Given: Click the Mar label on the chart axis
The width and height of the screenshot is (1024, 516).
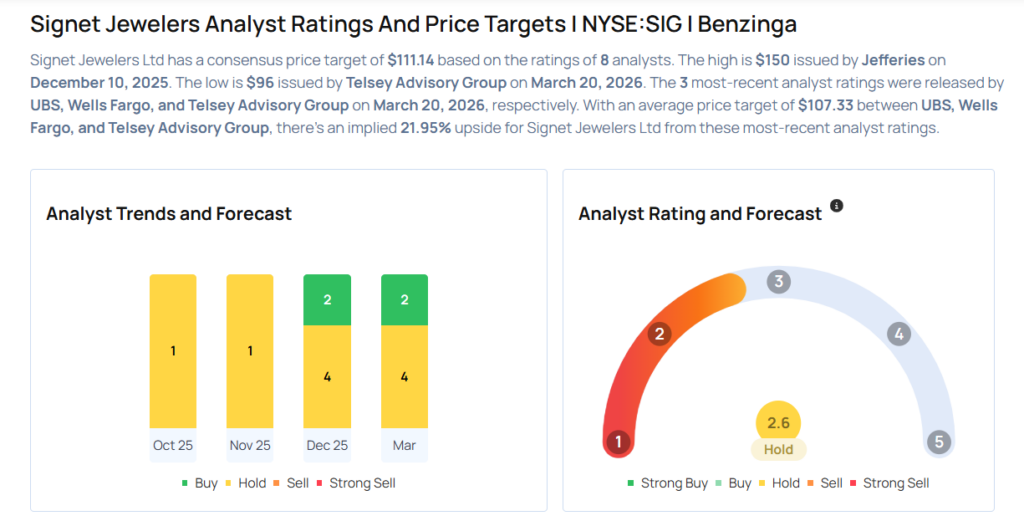Looking at the screenshot, I should coord(404,445).
